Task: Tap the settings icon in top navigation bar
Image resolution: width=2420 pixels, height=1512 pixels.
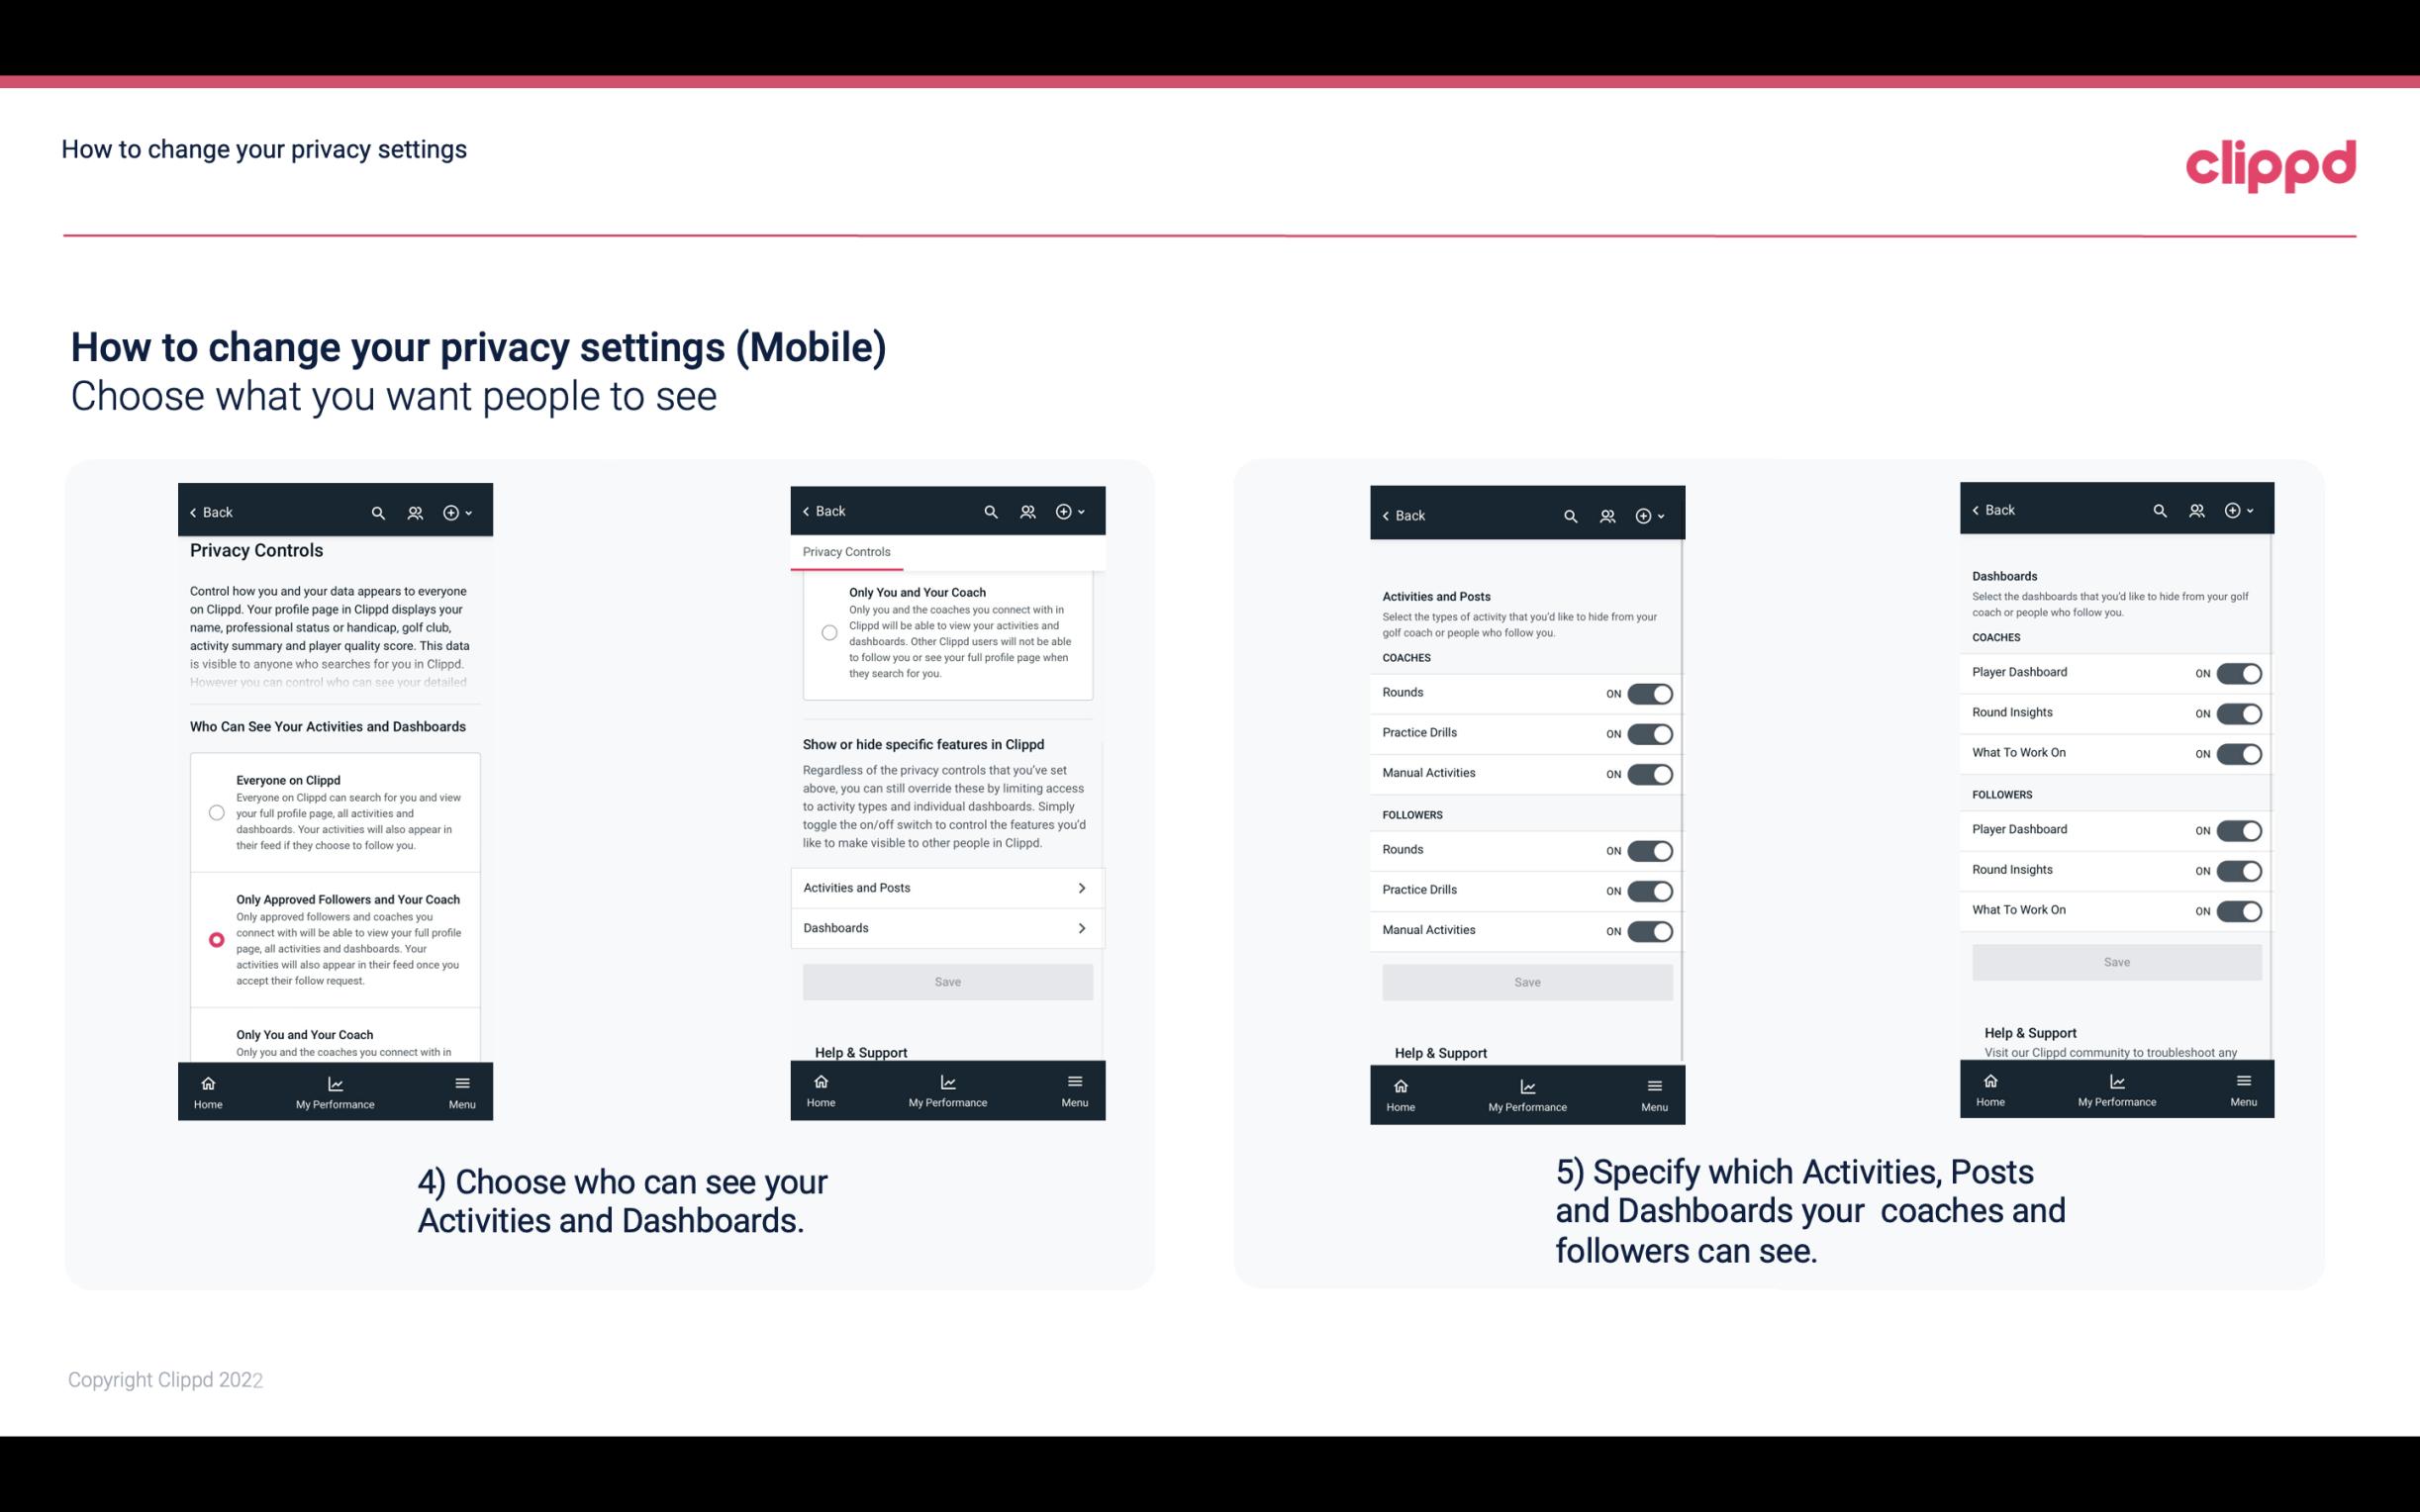Action: coord(451,511)
